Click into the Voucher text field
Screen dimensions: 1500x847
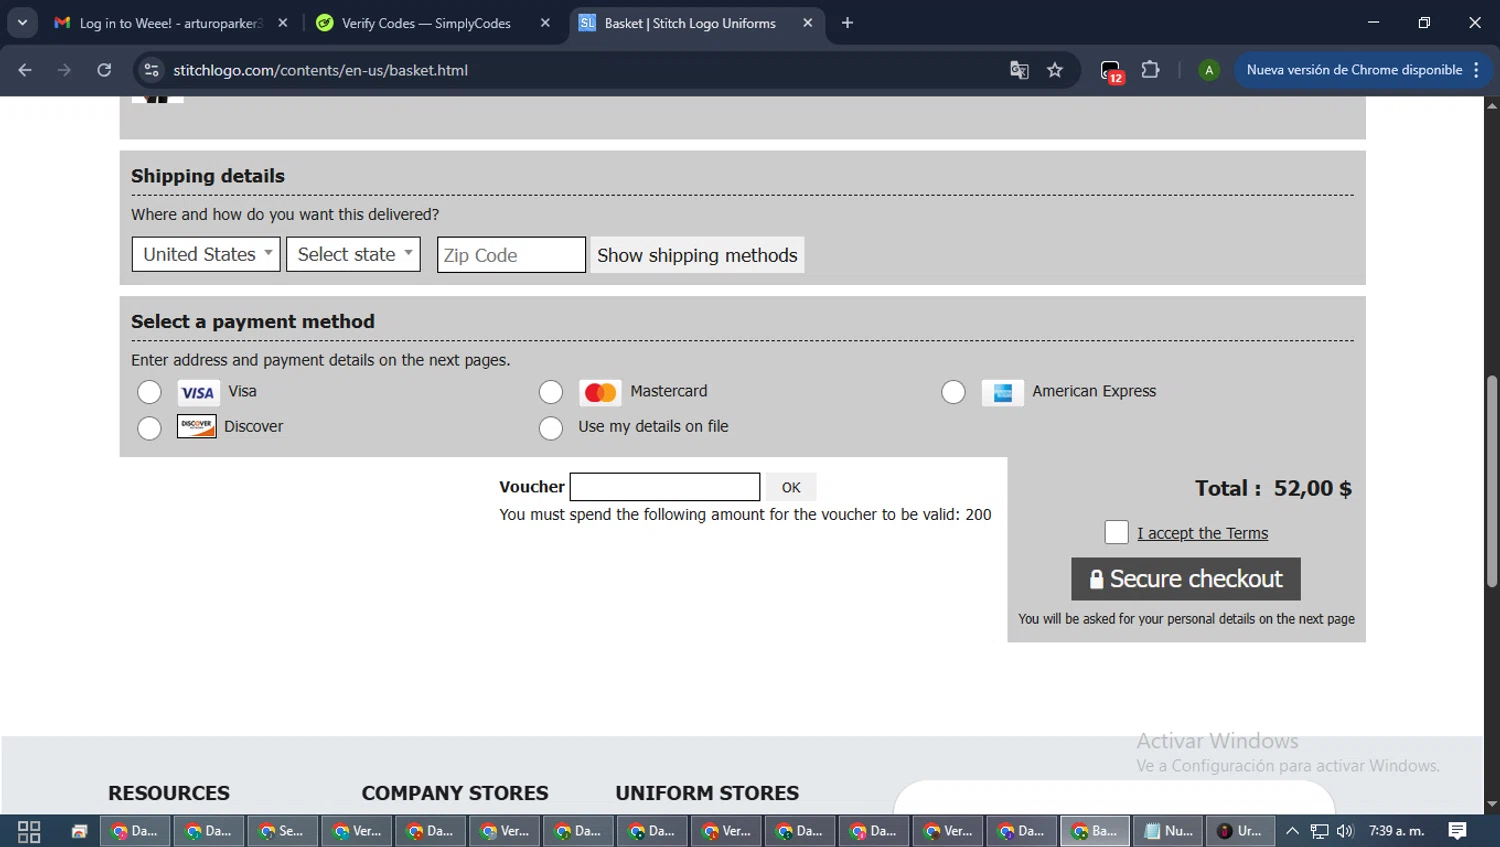[665, 487]
